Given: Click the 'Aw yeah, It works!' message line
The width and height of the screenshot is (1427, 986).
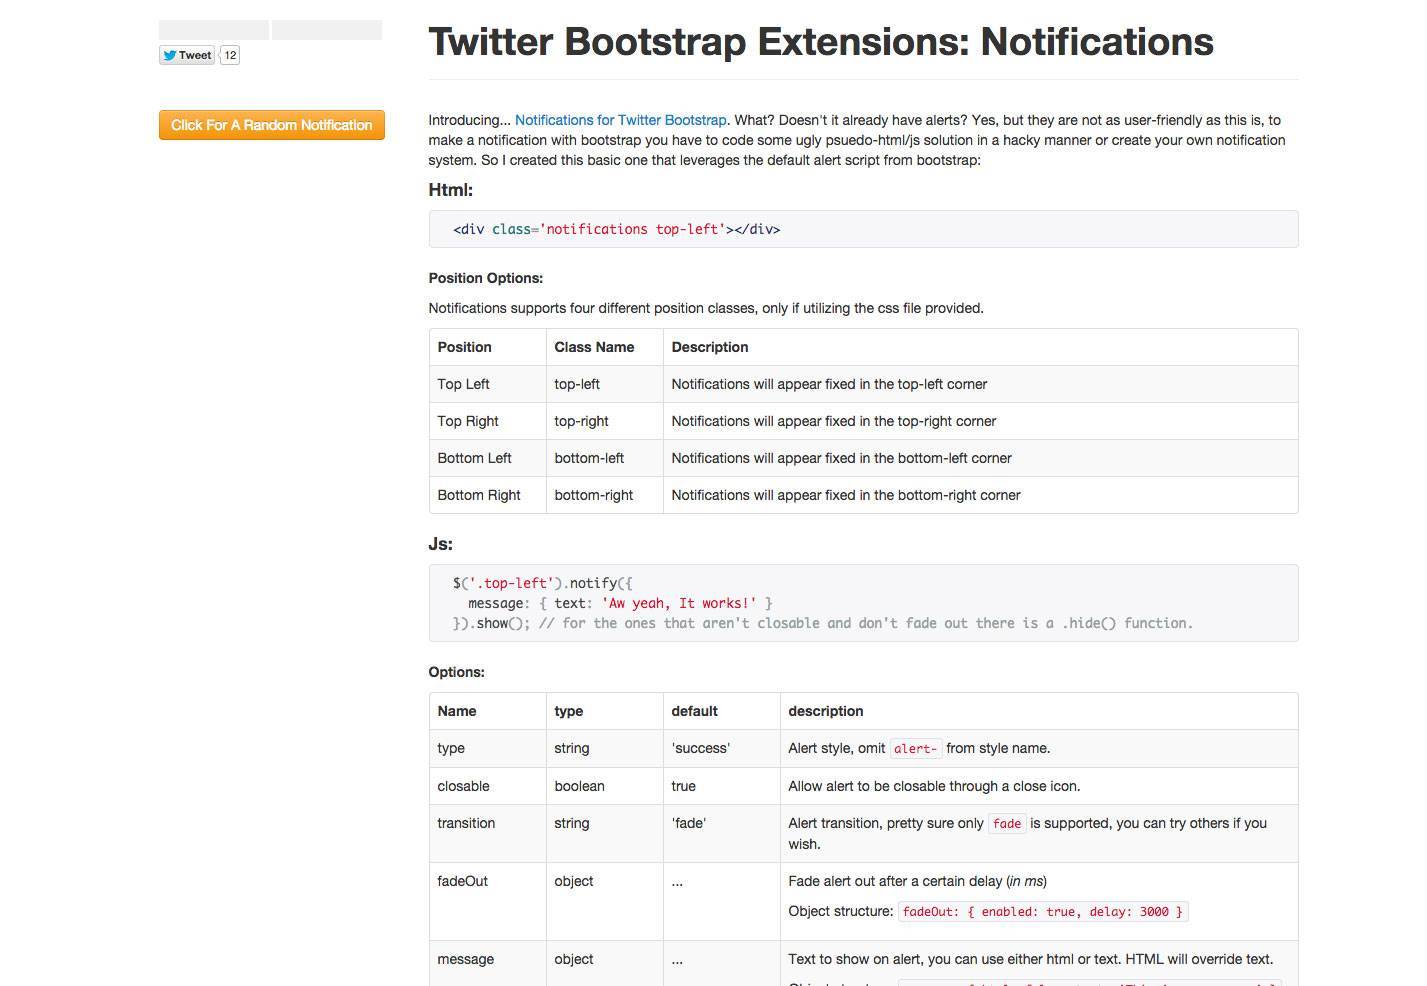Looking at the screenshot, I should pyautogui.click(x=620, y=603).
